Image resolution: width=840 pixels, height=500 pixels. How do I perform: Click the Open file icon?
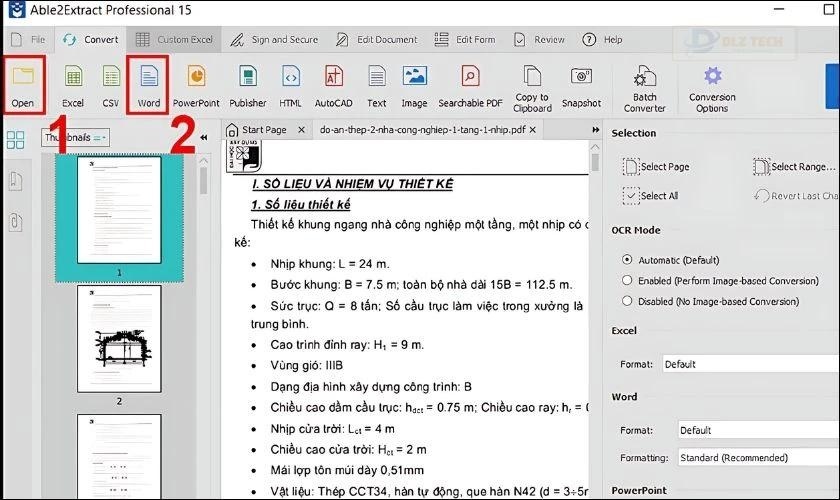[x=23, y=77]
